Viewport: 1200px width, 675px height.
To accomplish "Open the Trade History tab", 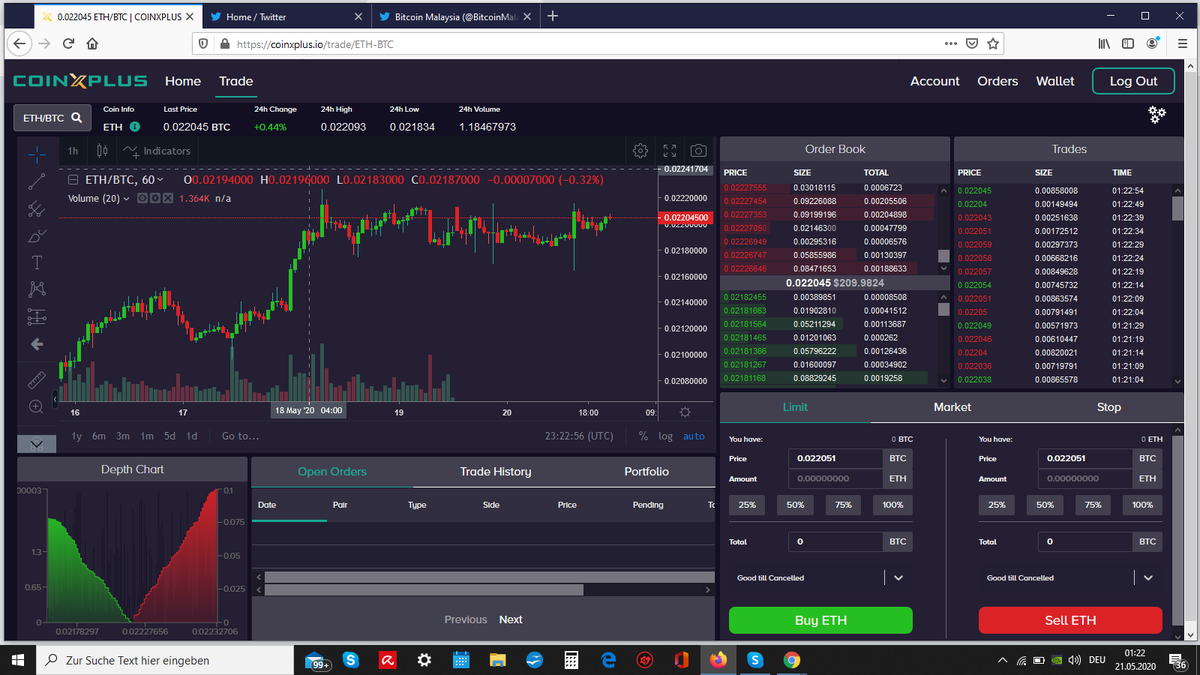I will pos(495,472).
